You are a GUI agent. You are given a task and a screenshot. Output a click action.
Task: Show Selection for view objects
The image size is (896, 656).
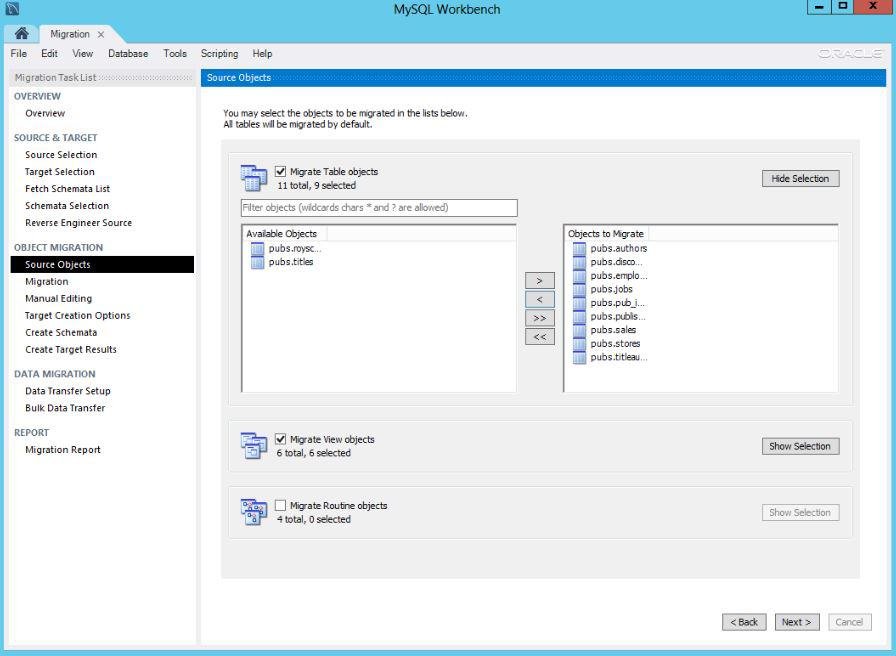pyautogui.click(x=800, y=446)
